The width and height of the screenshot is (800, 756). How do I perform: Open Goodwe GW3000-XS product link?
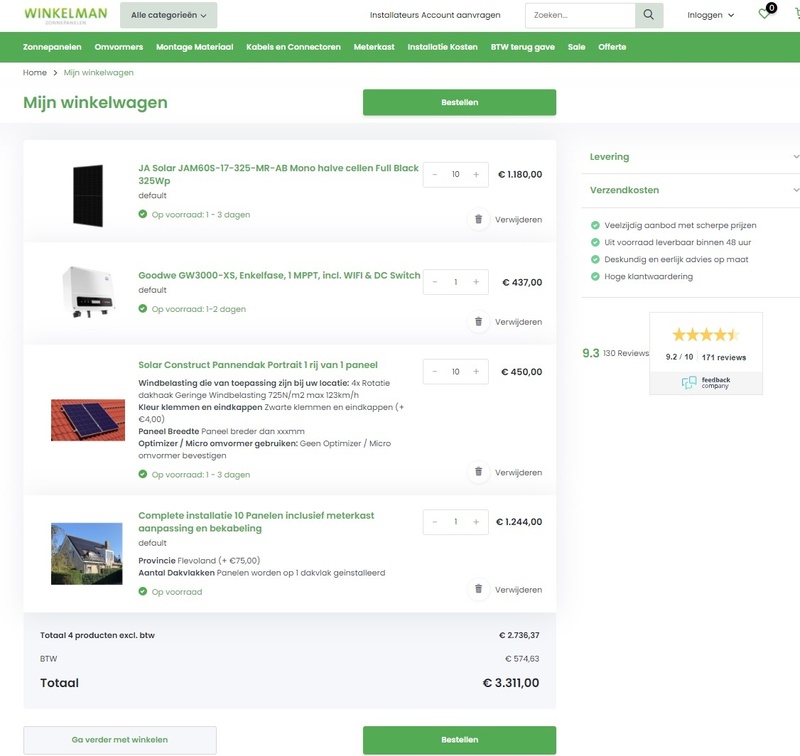tap(279, 275)
